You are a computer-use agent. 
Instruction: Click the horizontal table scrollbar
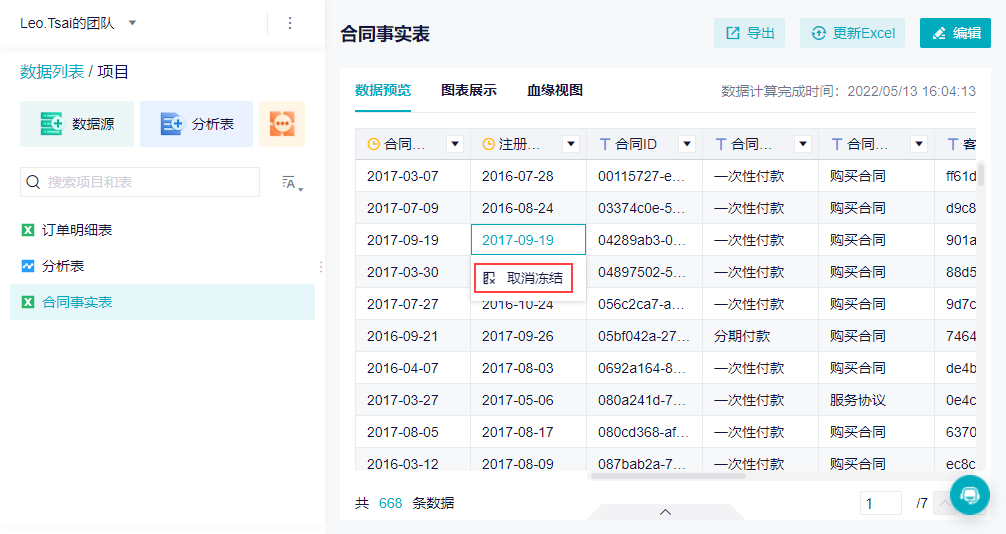coord(668,476)
